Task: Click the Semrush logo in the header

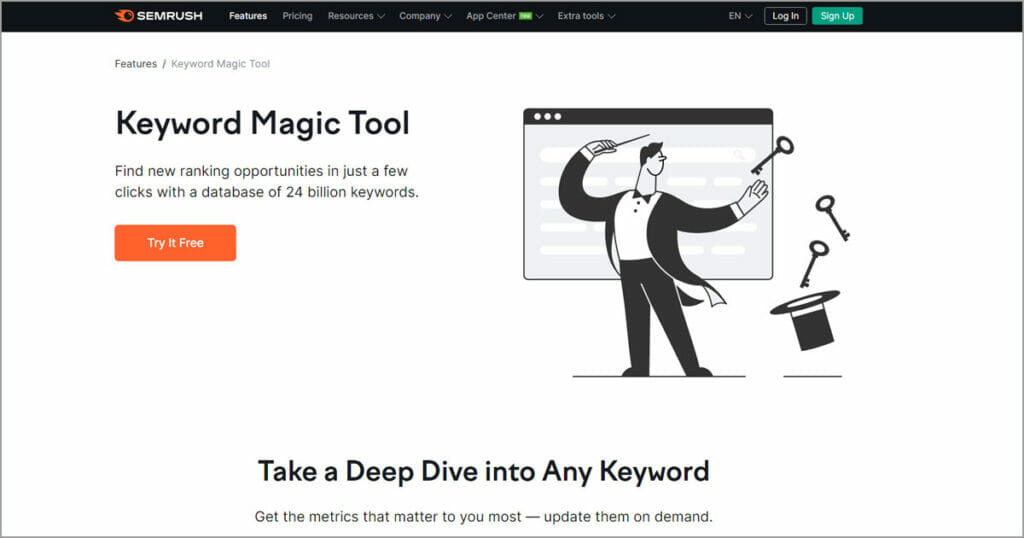Action: click(159, 16)
